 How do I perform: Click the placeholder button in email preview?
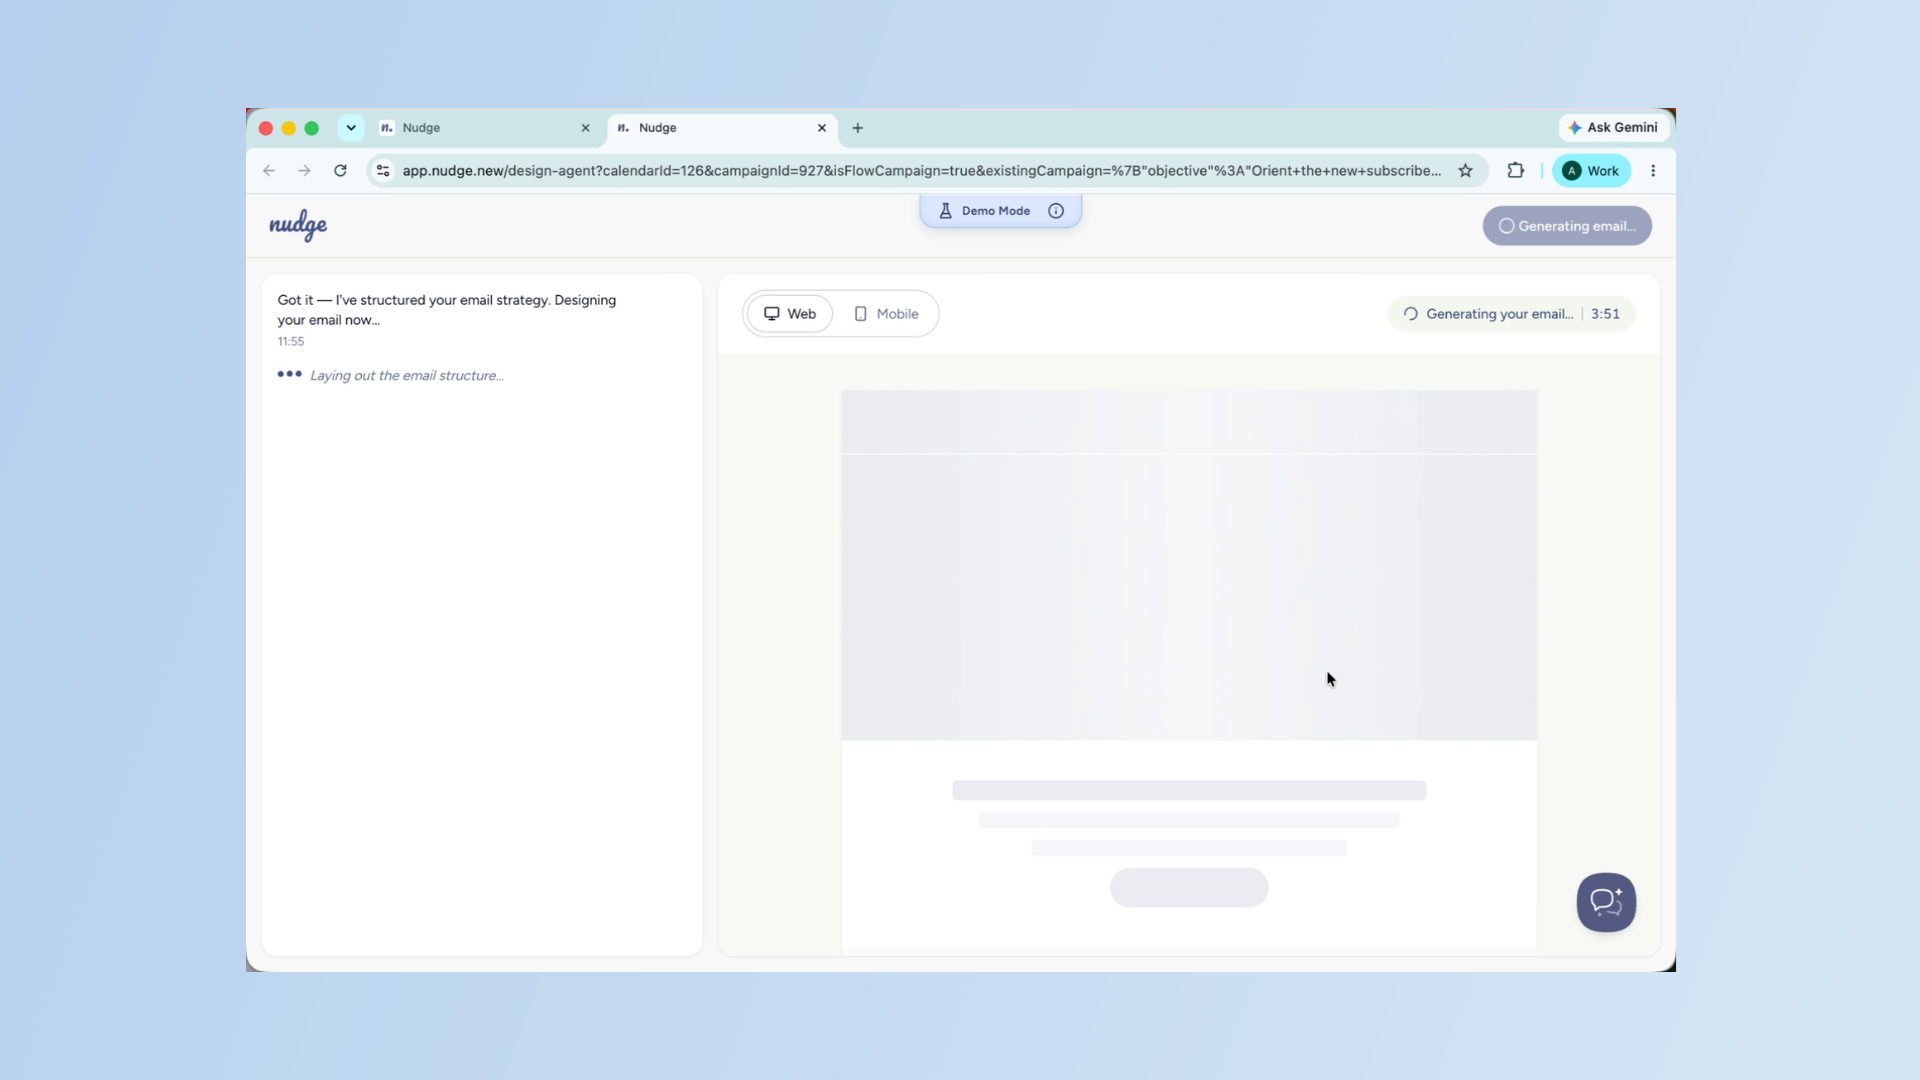click(1189, 887)
